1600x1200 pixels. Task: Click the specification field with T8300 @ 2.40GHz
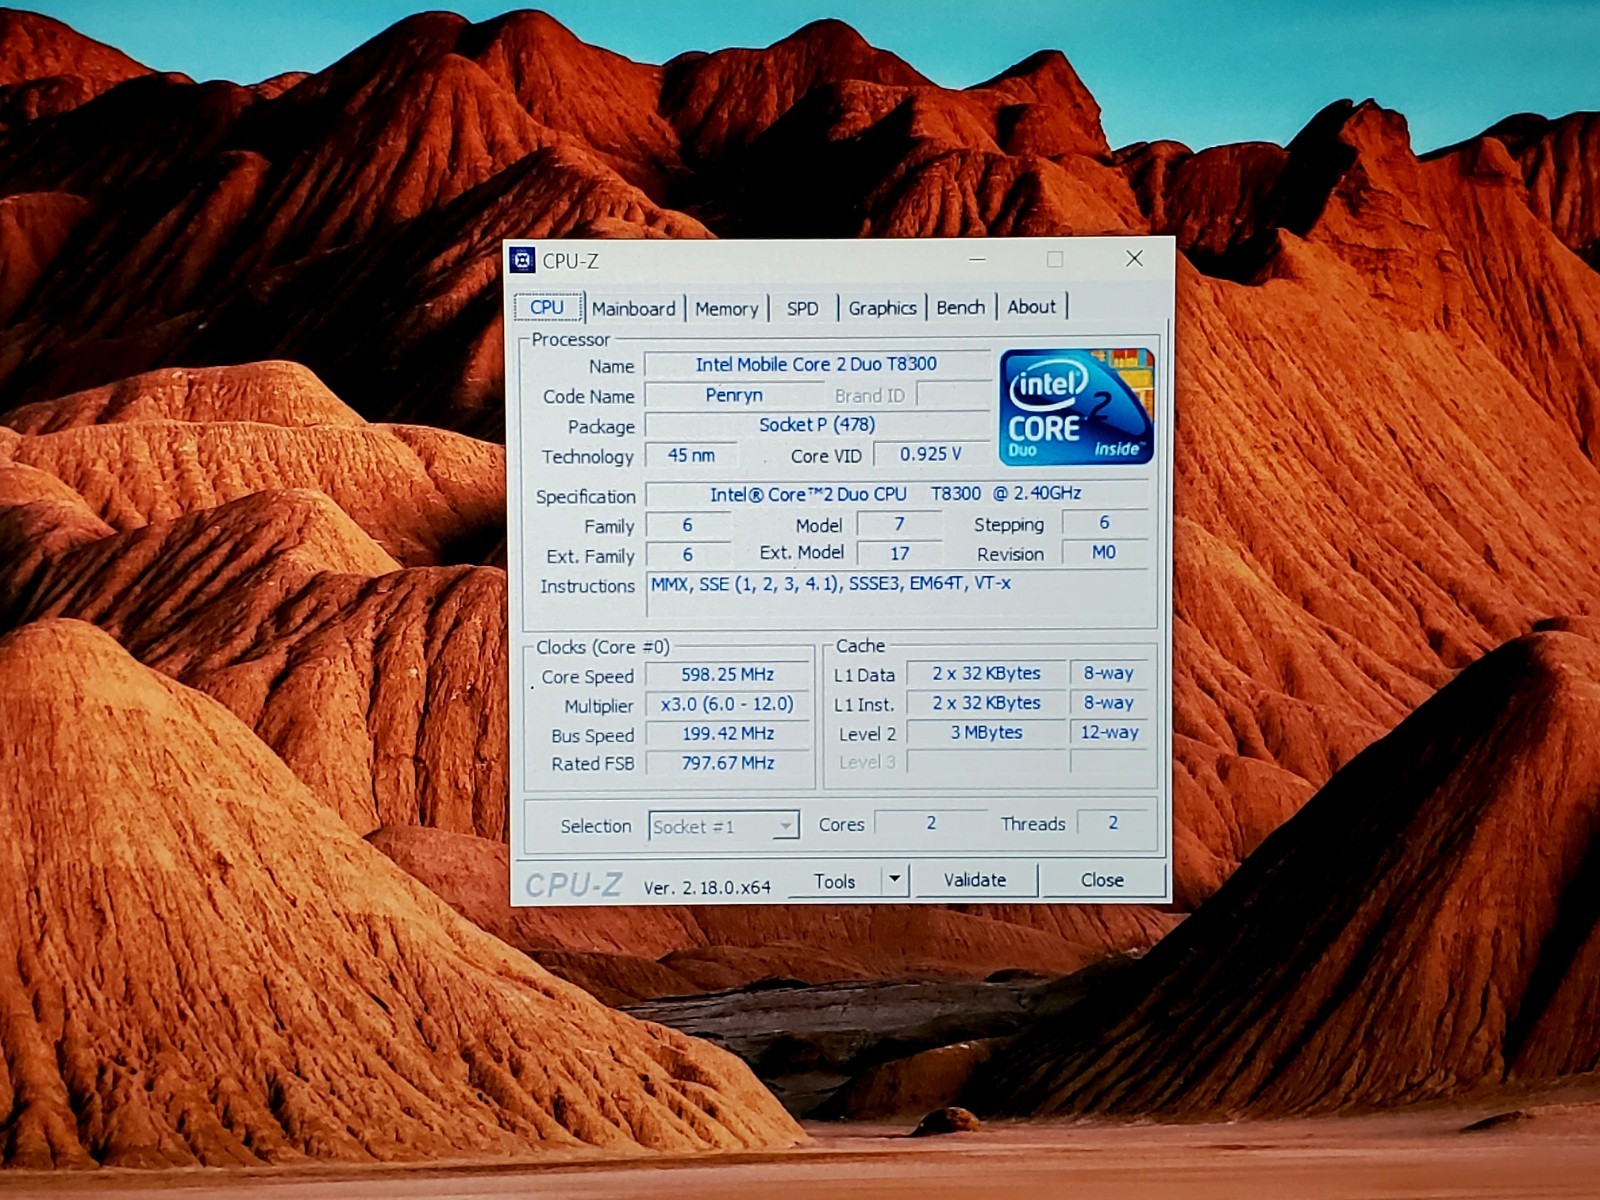(x=896, y=494)
